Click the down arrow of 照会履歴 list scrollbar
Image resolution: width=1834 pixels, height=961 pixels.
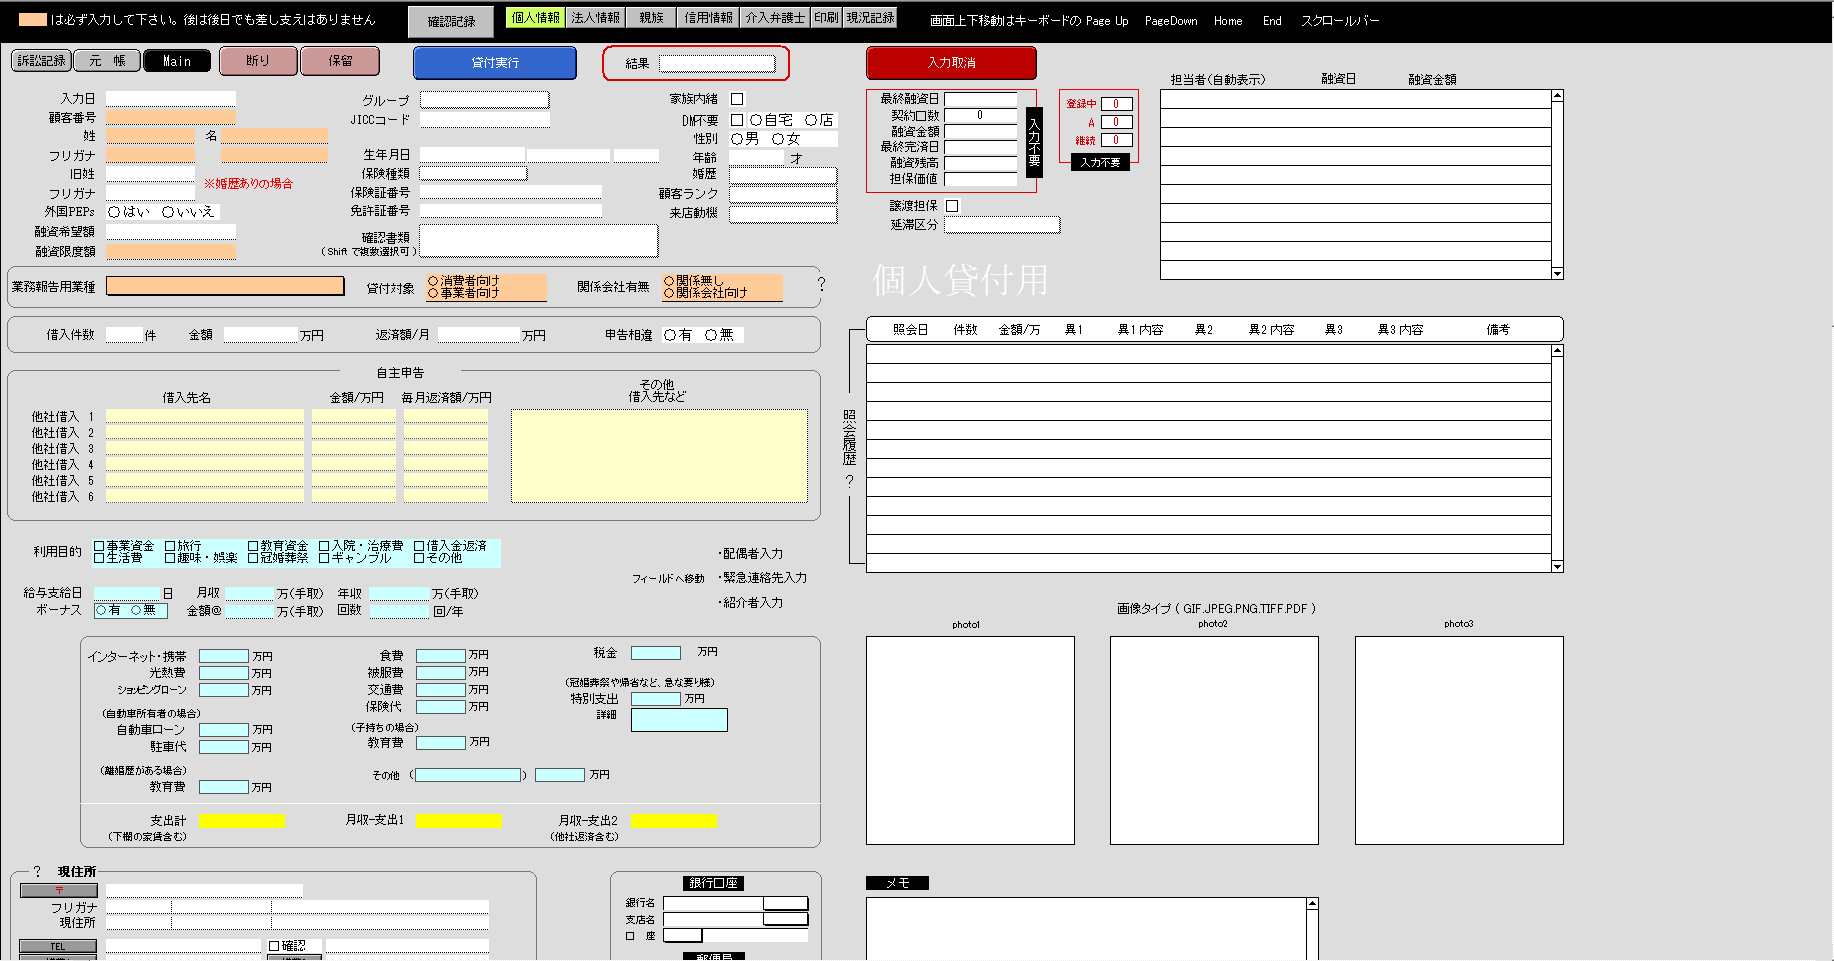click(1557, 566)
